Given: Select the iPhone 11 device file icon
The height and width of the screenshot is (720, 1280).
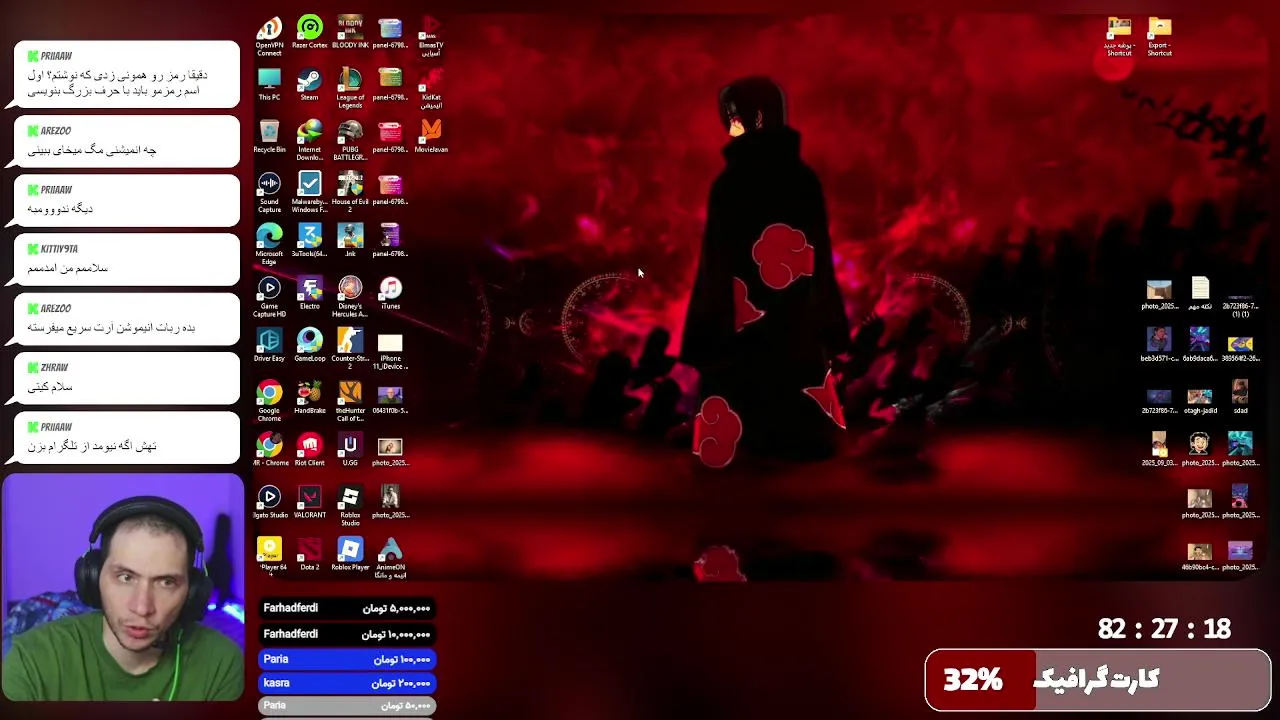Looking at the screenshot, I should (x=390, y=349).
